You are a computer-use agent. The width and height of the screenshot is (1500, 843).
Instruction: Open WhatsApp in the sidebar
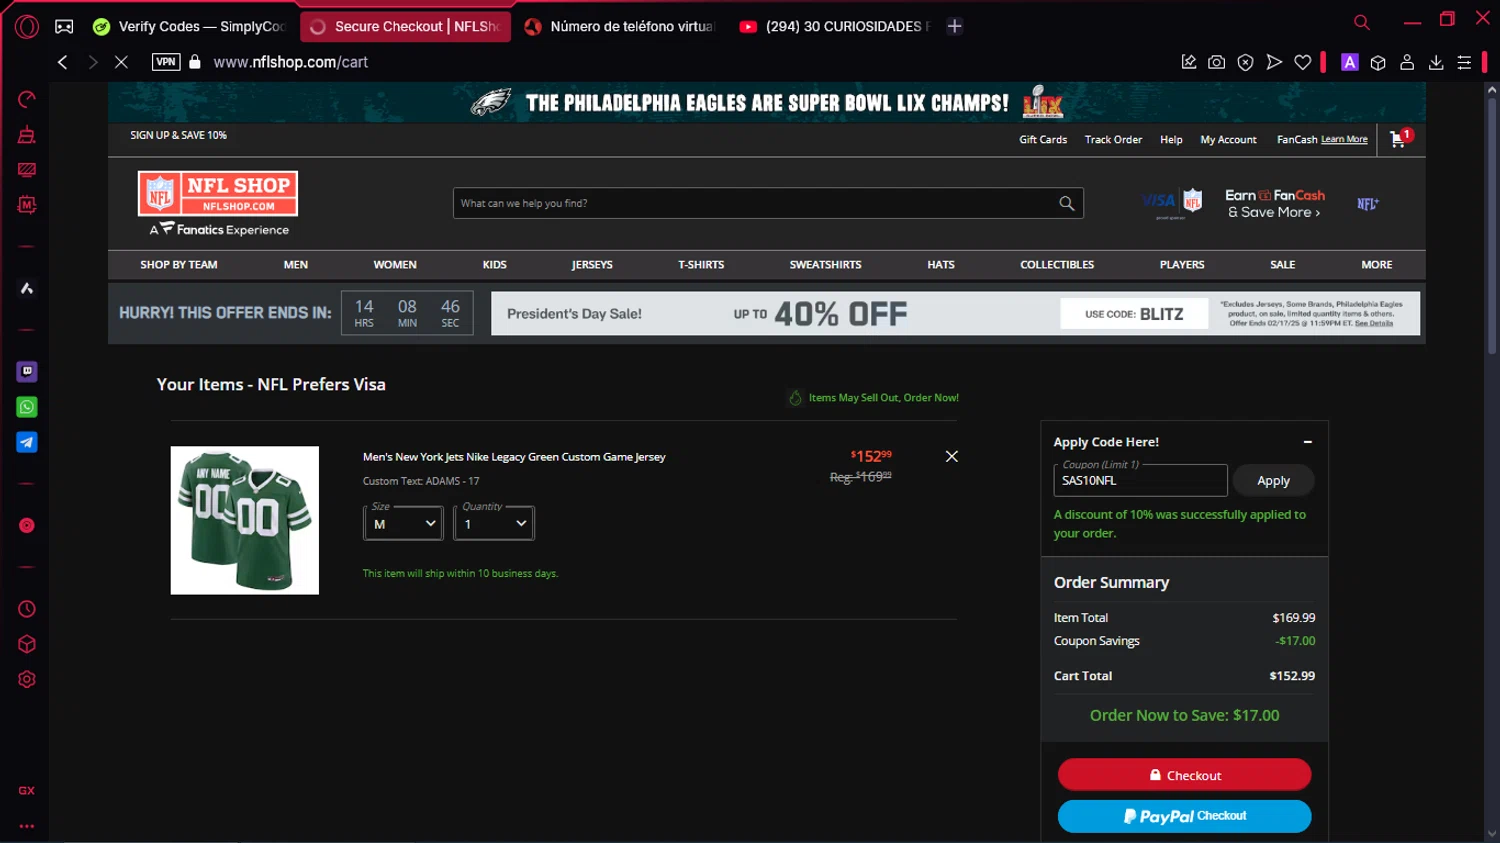27,407
